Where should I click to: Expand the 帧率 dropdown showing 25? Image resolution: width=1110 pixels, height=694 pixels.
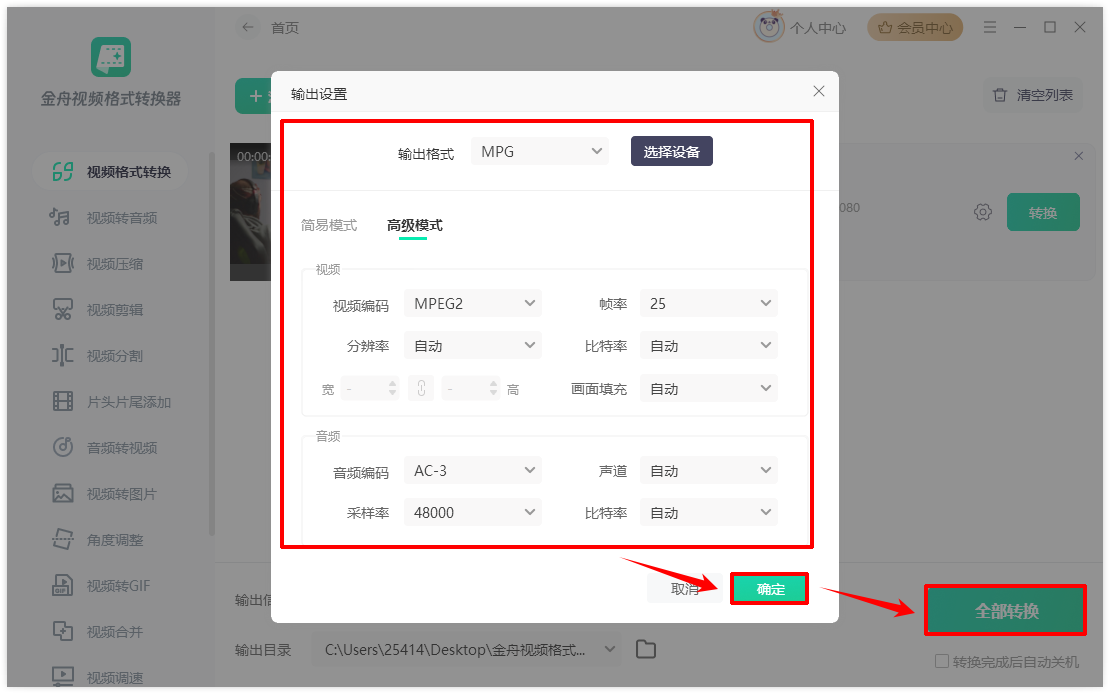(x=709, y=304)
